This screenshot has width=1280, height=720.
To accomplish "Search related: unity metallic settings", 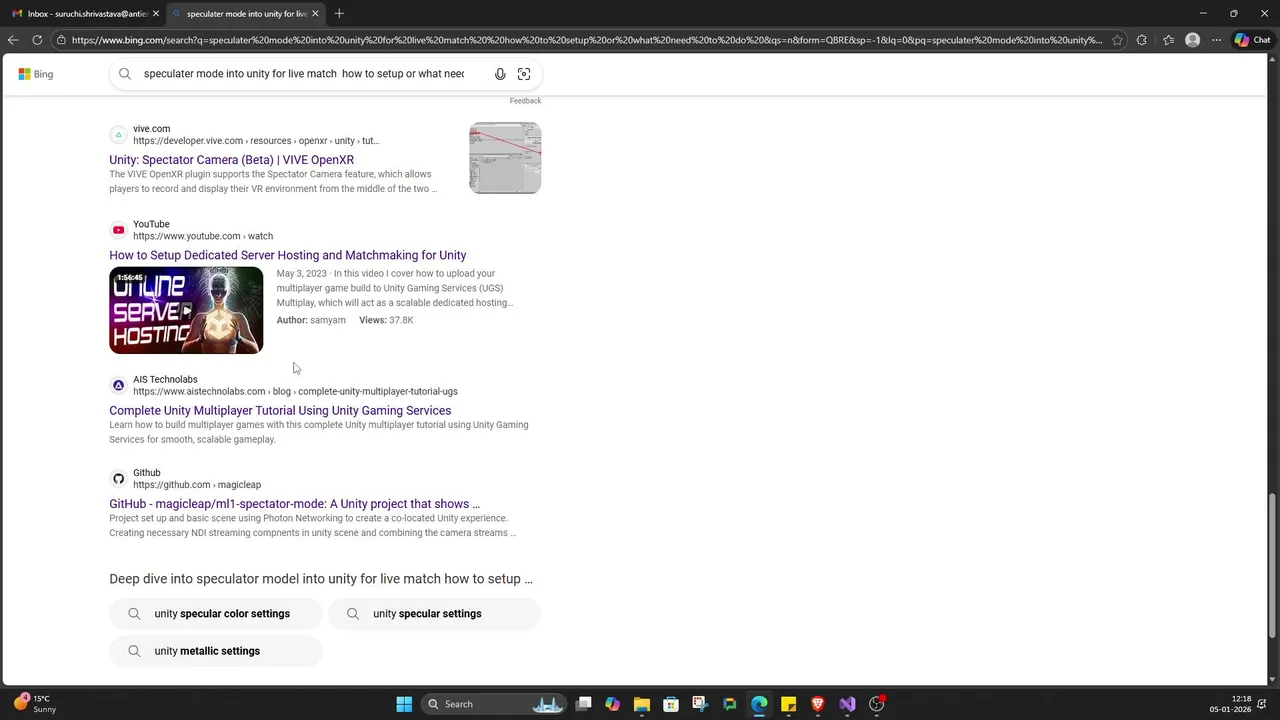I will click(x=216, y=651).
